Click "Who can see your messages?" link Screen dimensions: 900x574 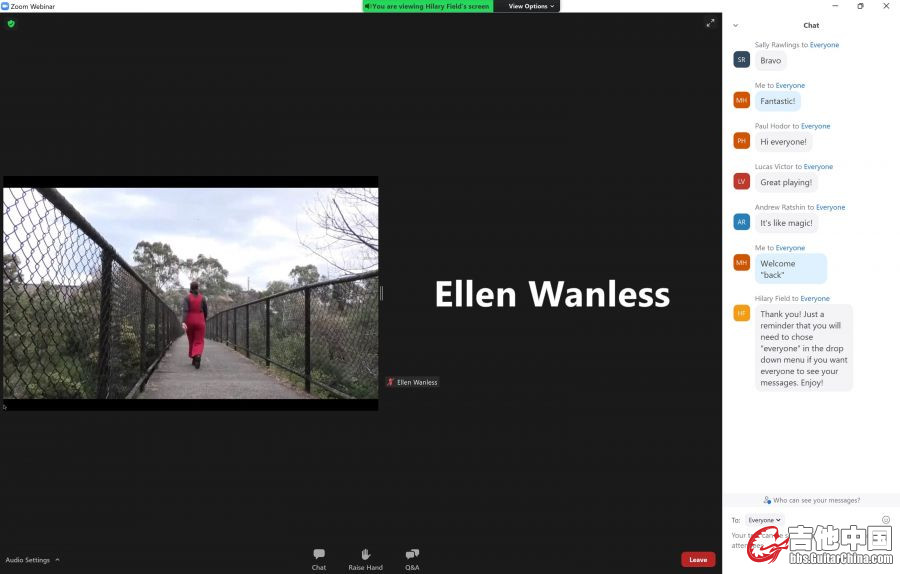coord(811,500)
